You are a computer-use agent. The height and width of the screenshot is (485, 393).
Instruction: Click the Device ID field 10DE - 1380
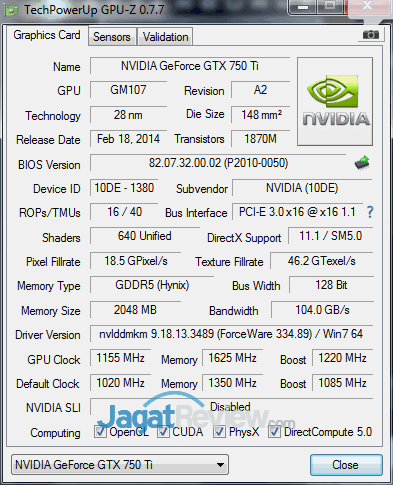pyautogui.click(x=124, y=188)
